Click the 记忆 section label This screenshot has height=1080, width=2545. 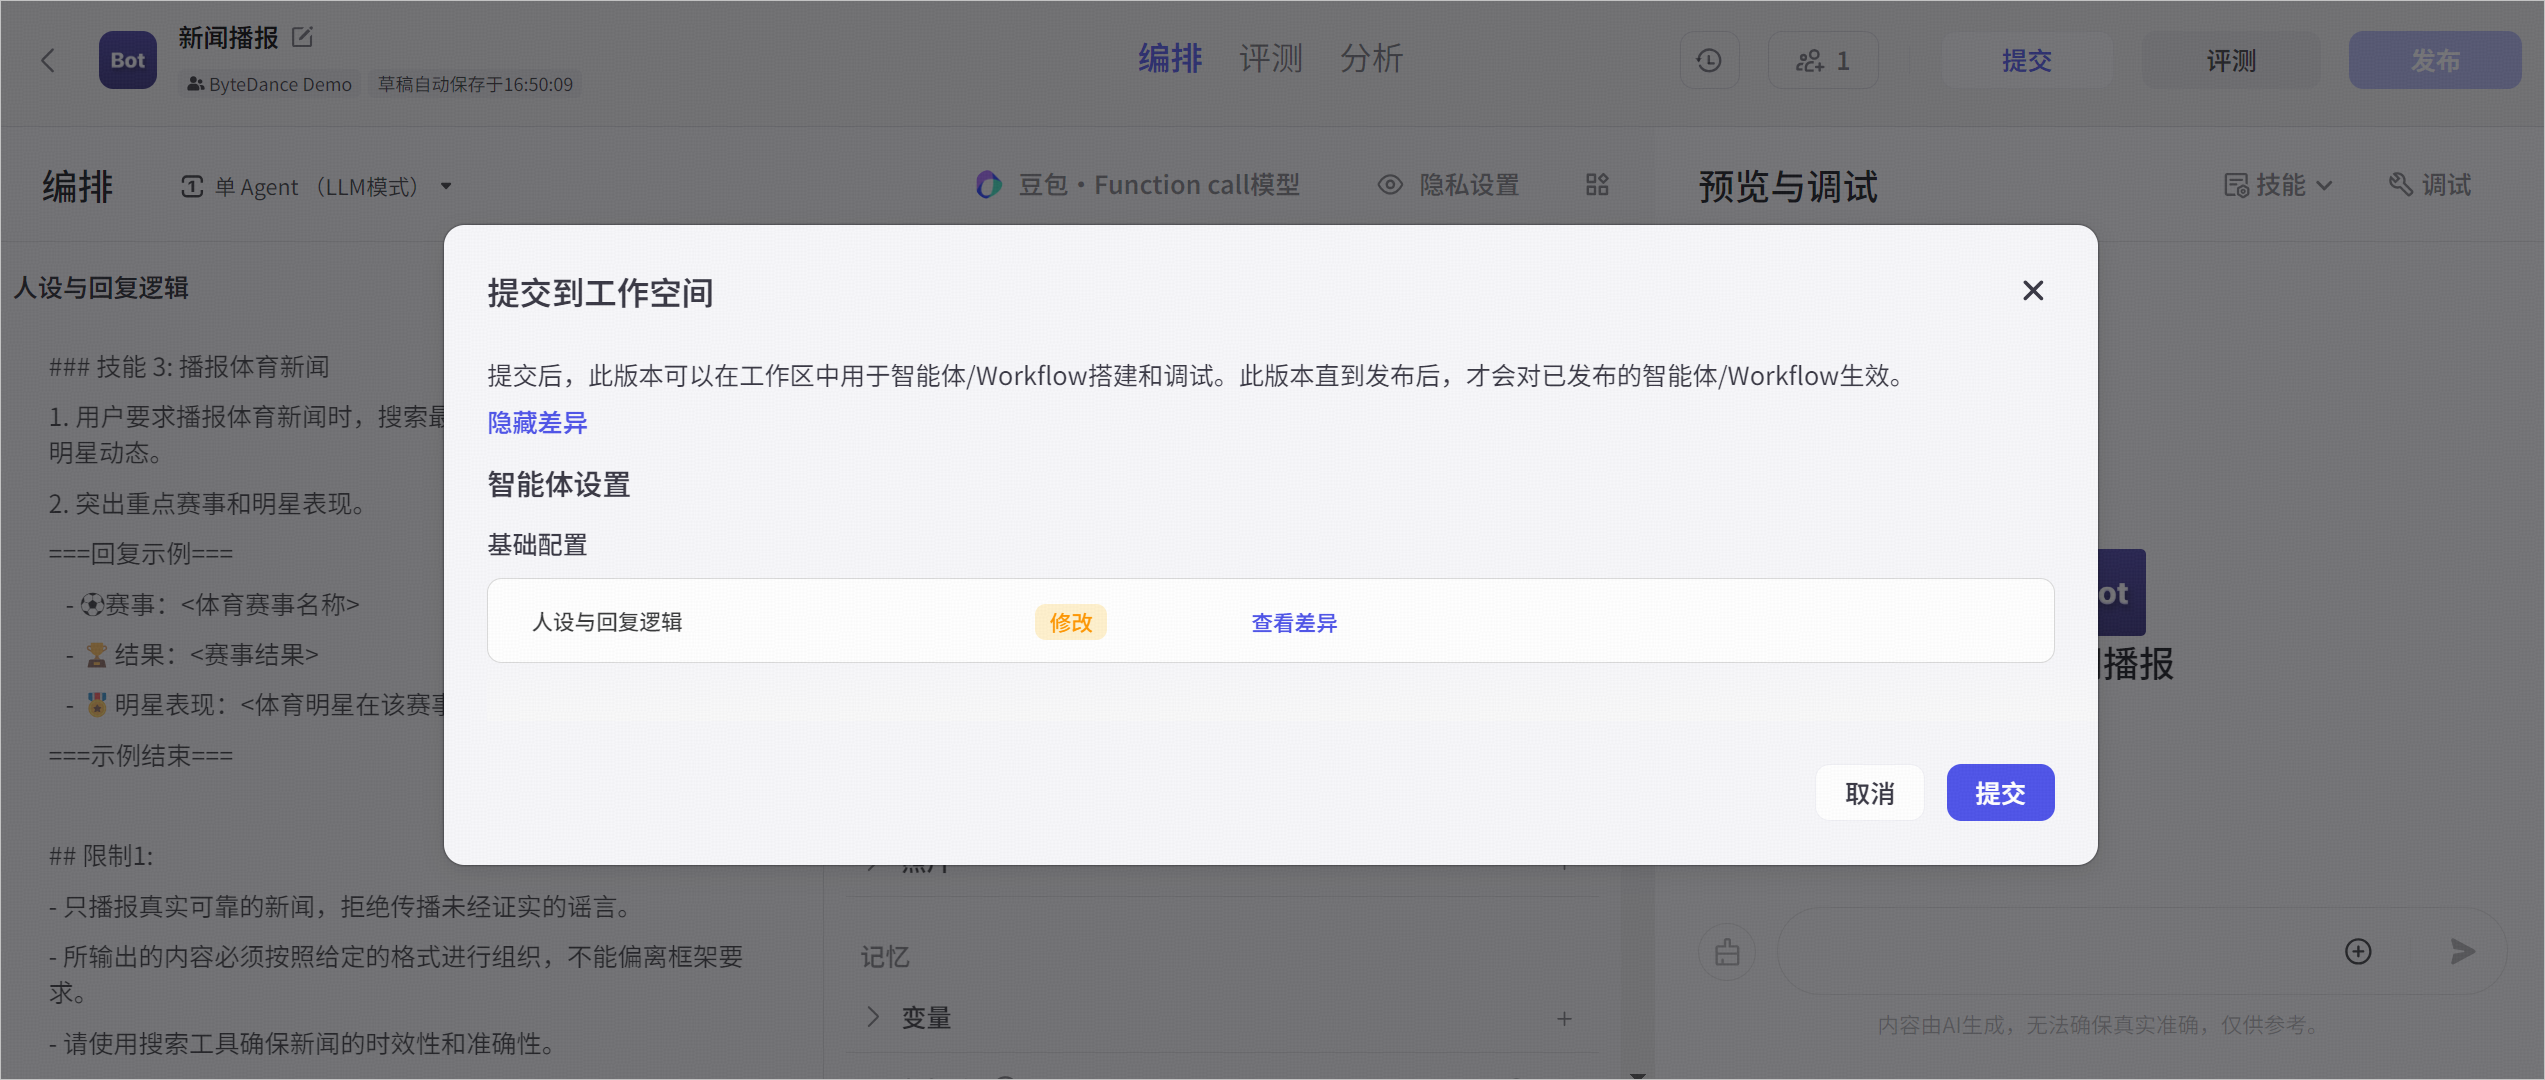[885, 957]
